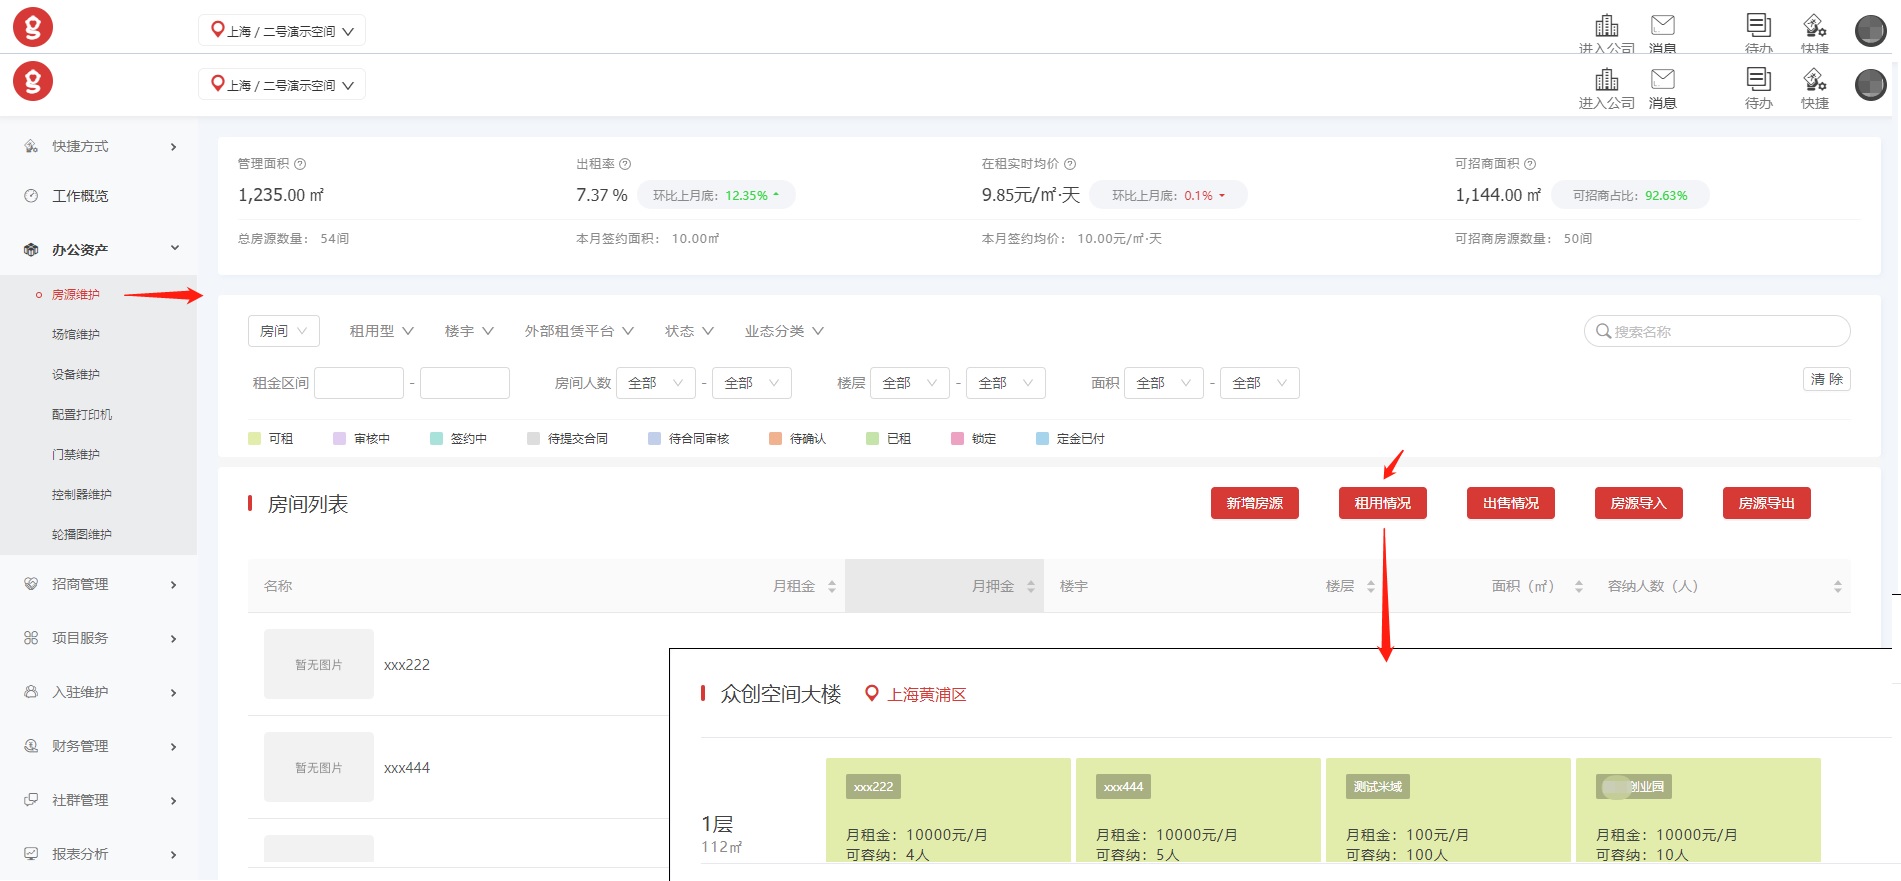The image size is (1901, 881).
Task: Click the first 租金区间 input box
Action: click(359, 383)
